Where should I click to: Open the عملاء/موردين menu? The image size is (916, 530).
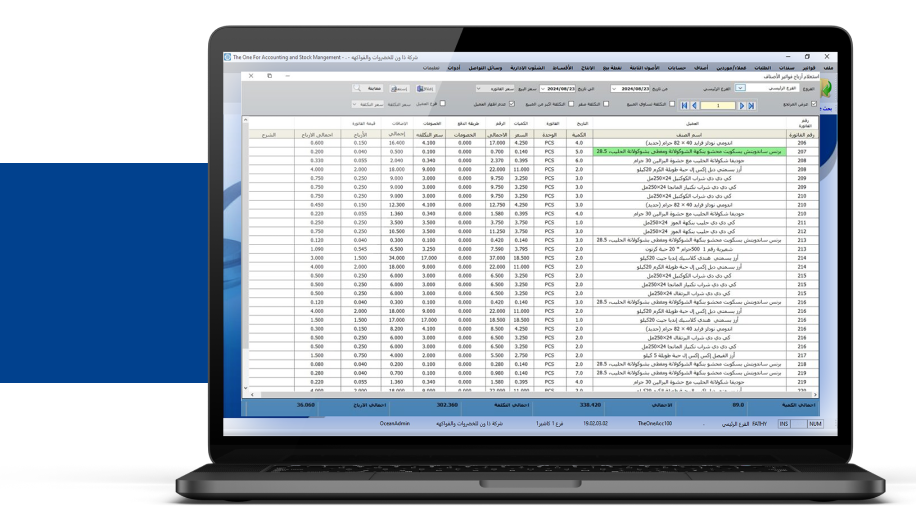pos(731,68)
